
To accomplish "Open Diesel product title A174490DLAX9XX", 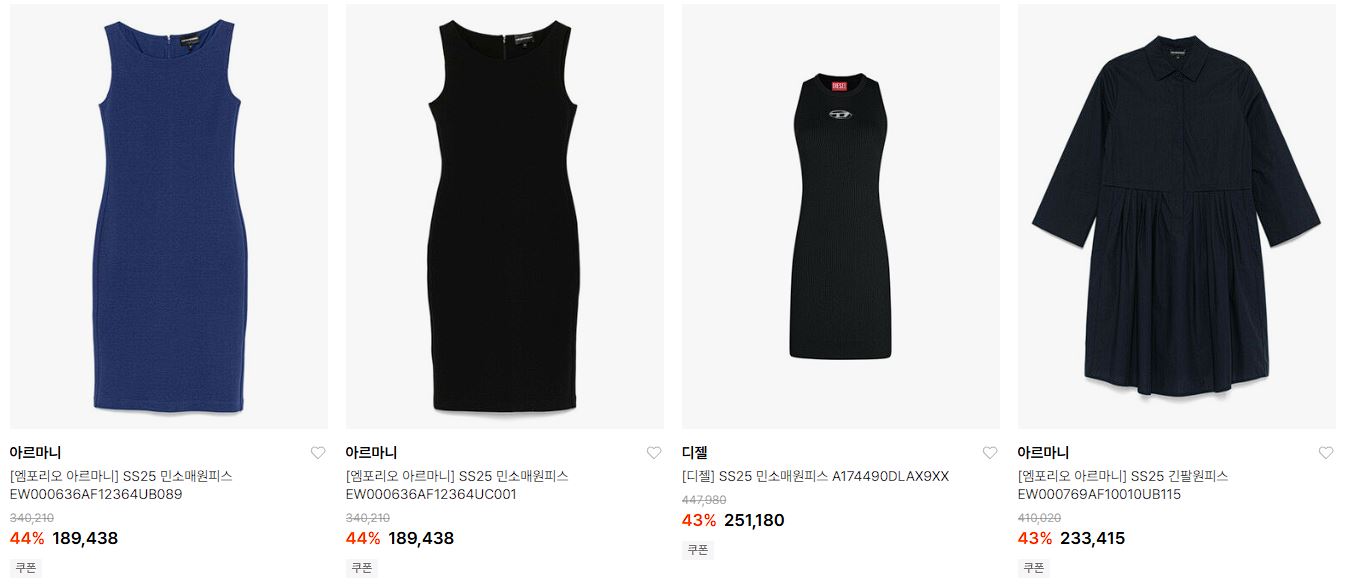I will pos(815,476).
